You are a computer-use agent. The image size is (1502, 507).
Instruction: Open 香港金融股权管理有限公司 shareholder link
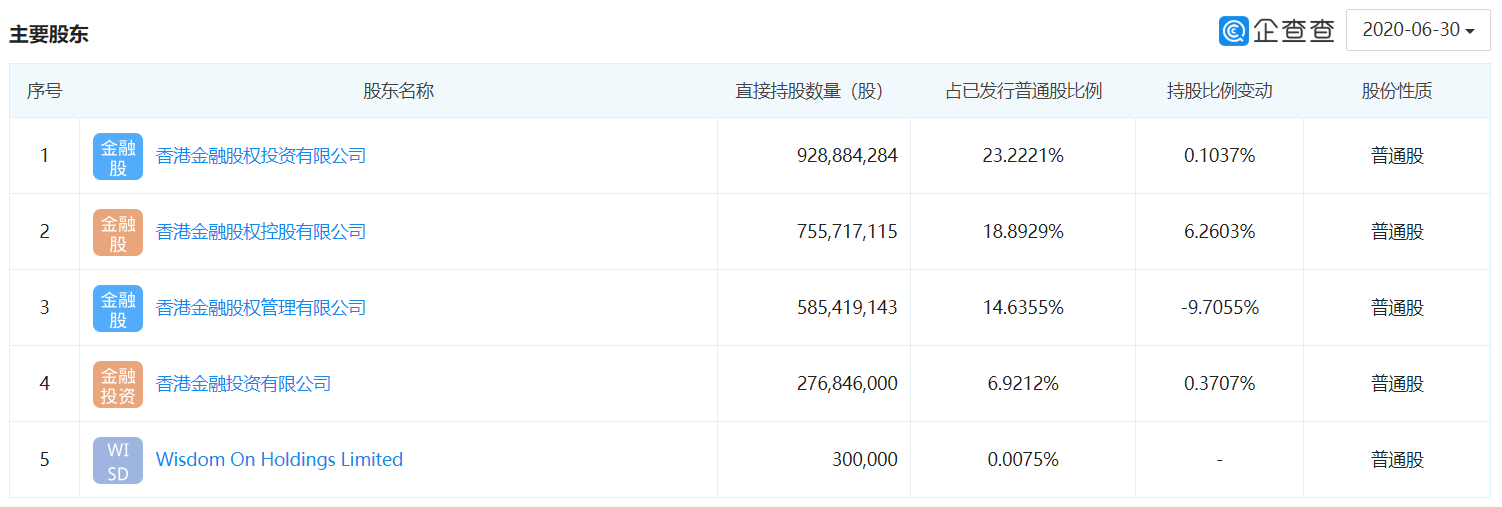click(261, 308)
